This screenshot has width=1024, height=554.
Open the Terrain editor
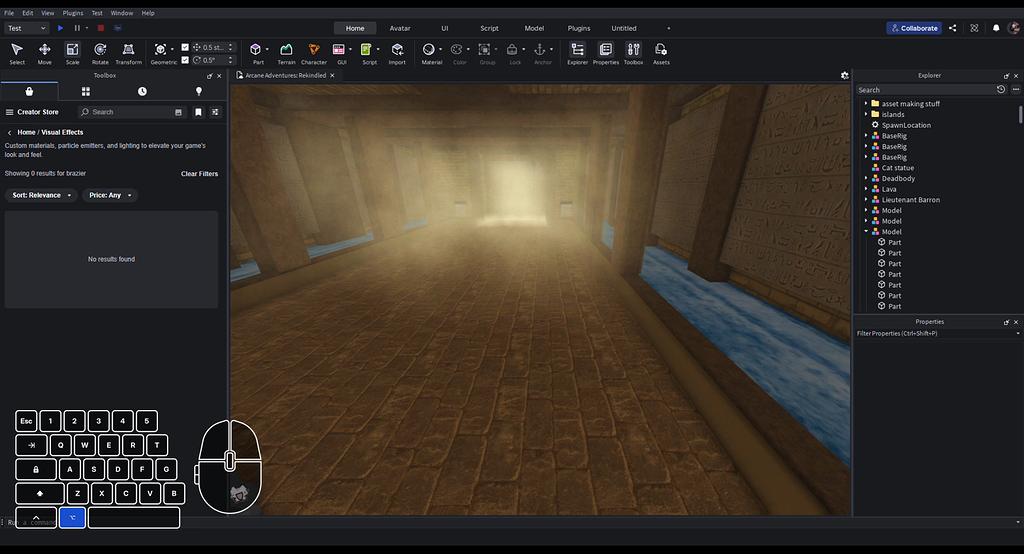[286, 53]
